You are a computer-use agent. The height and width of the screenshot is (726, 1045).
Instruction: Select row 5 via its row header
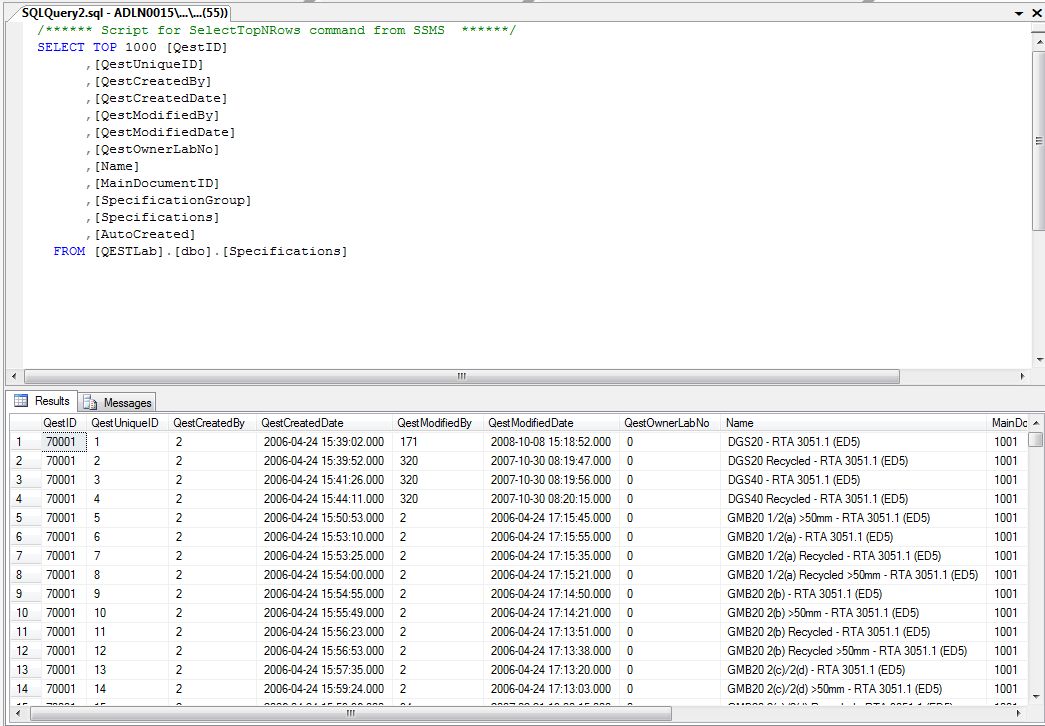21,518
